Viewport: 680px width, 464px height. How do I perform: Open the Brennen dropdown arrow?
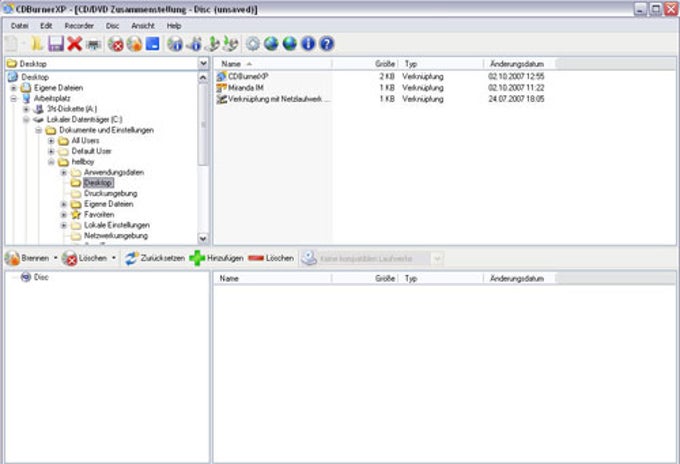tap(56, 258)
